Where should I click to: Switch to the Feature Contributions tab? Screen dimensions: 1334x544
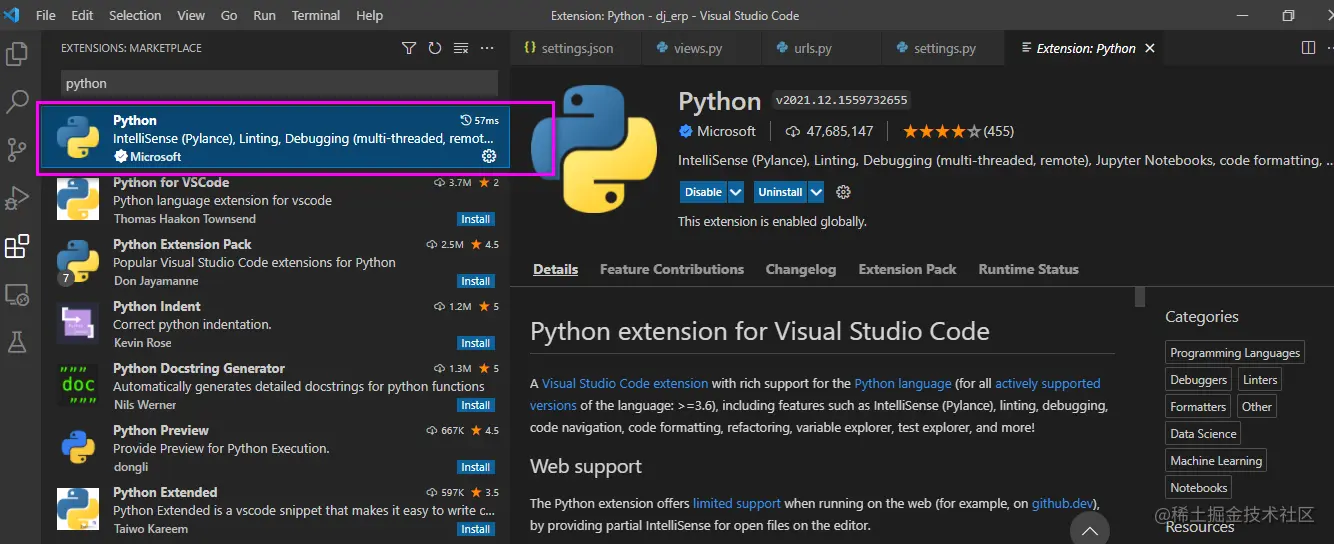point(671,269)
